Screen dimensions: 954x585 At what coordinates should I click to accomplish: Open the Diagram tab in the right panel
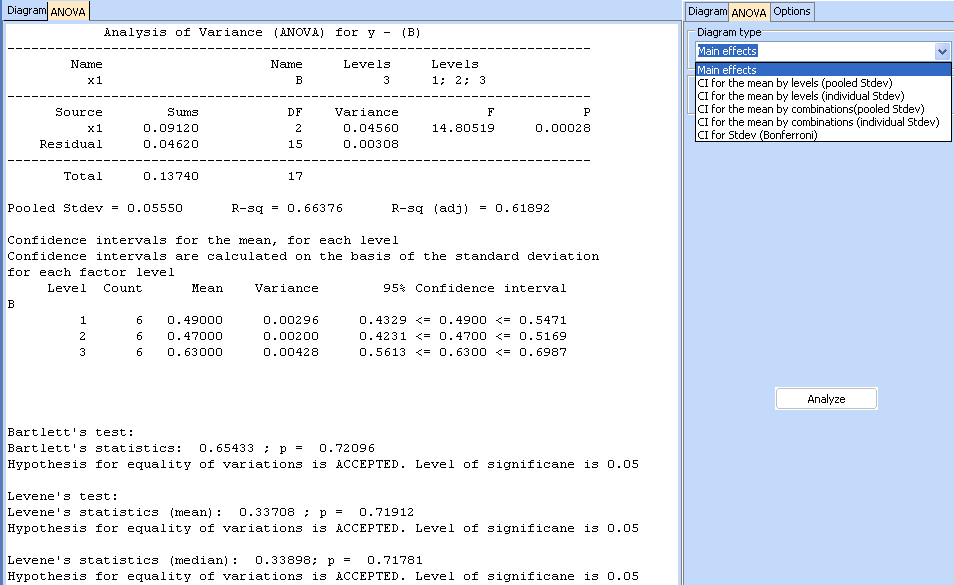(x=707, y=11)
